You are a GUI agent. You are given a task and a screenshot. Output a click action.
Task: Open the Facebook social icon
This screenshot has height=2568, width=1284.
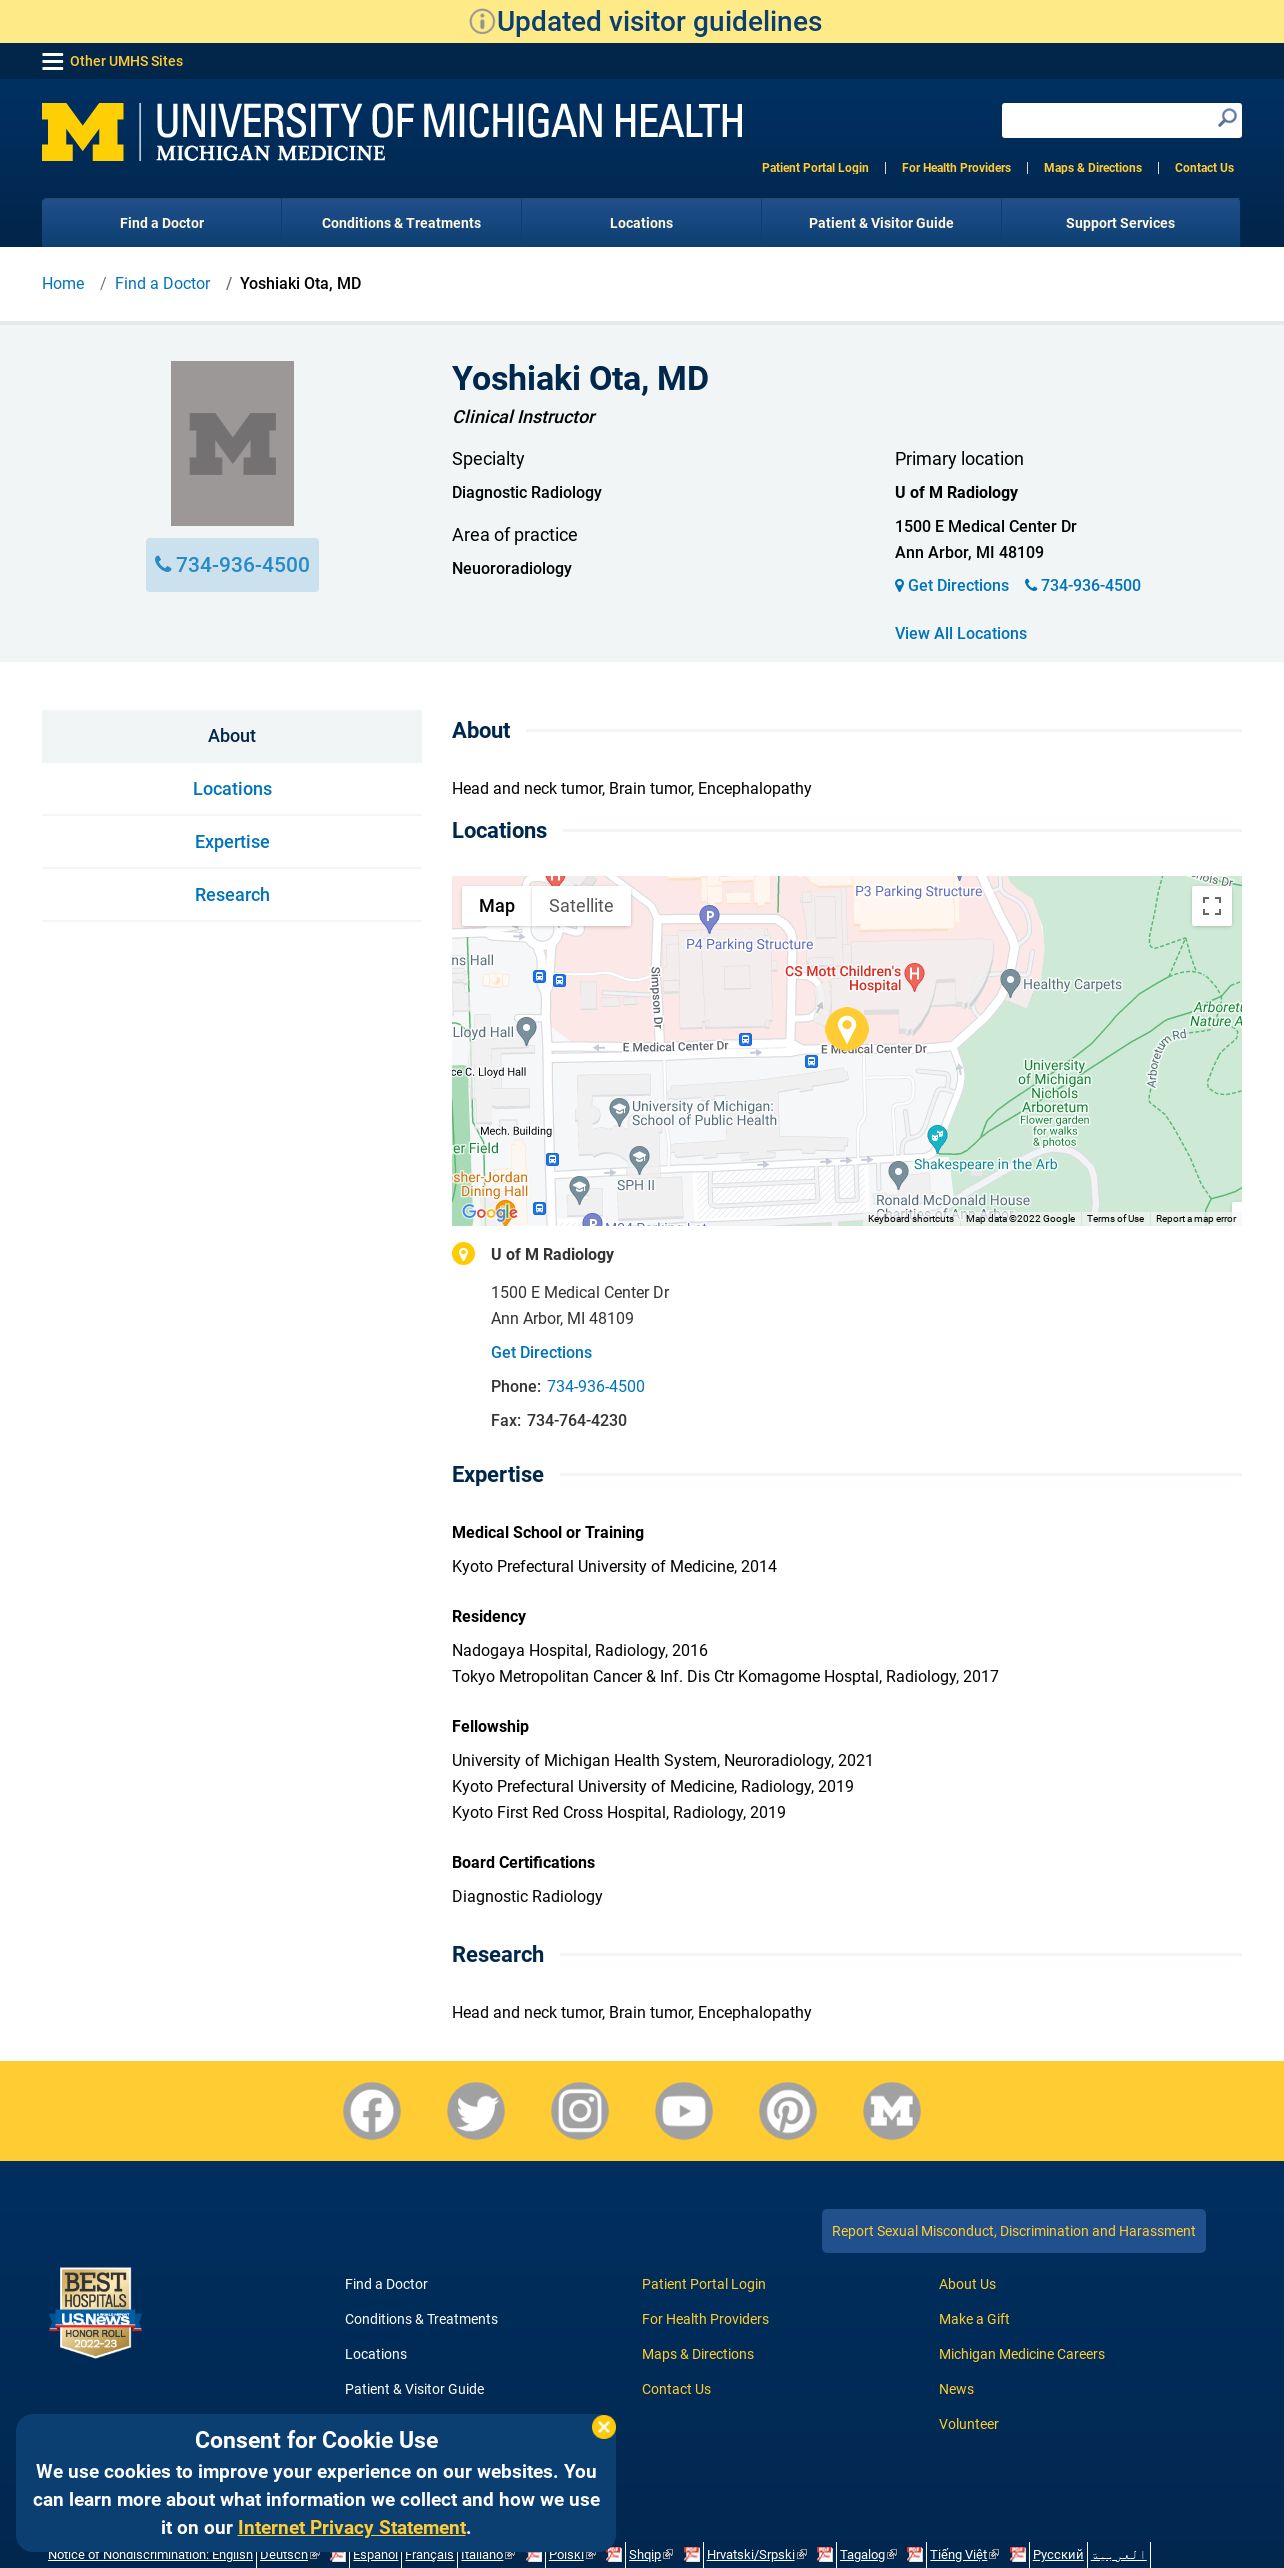tap(372, 2111)
